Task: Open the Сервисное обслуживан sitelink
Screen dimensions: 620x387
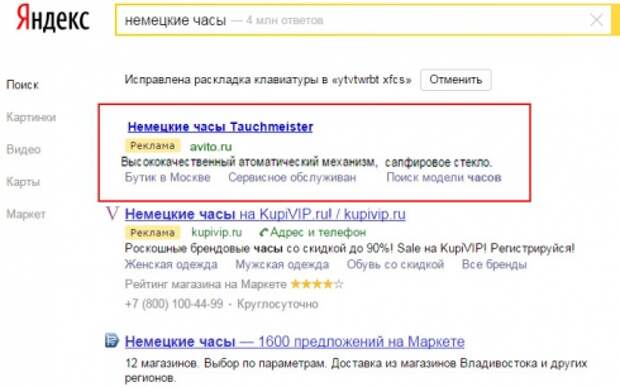Action: (x=292, y=177)
